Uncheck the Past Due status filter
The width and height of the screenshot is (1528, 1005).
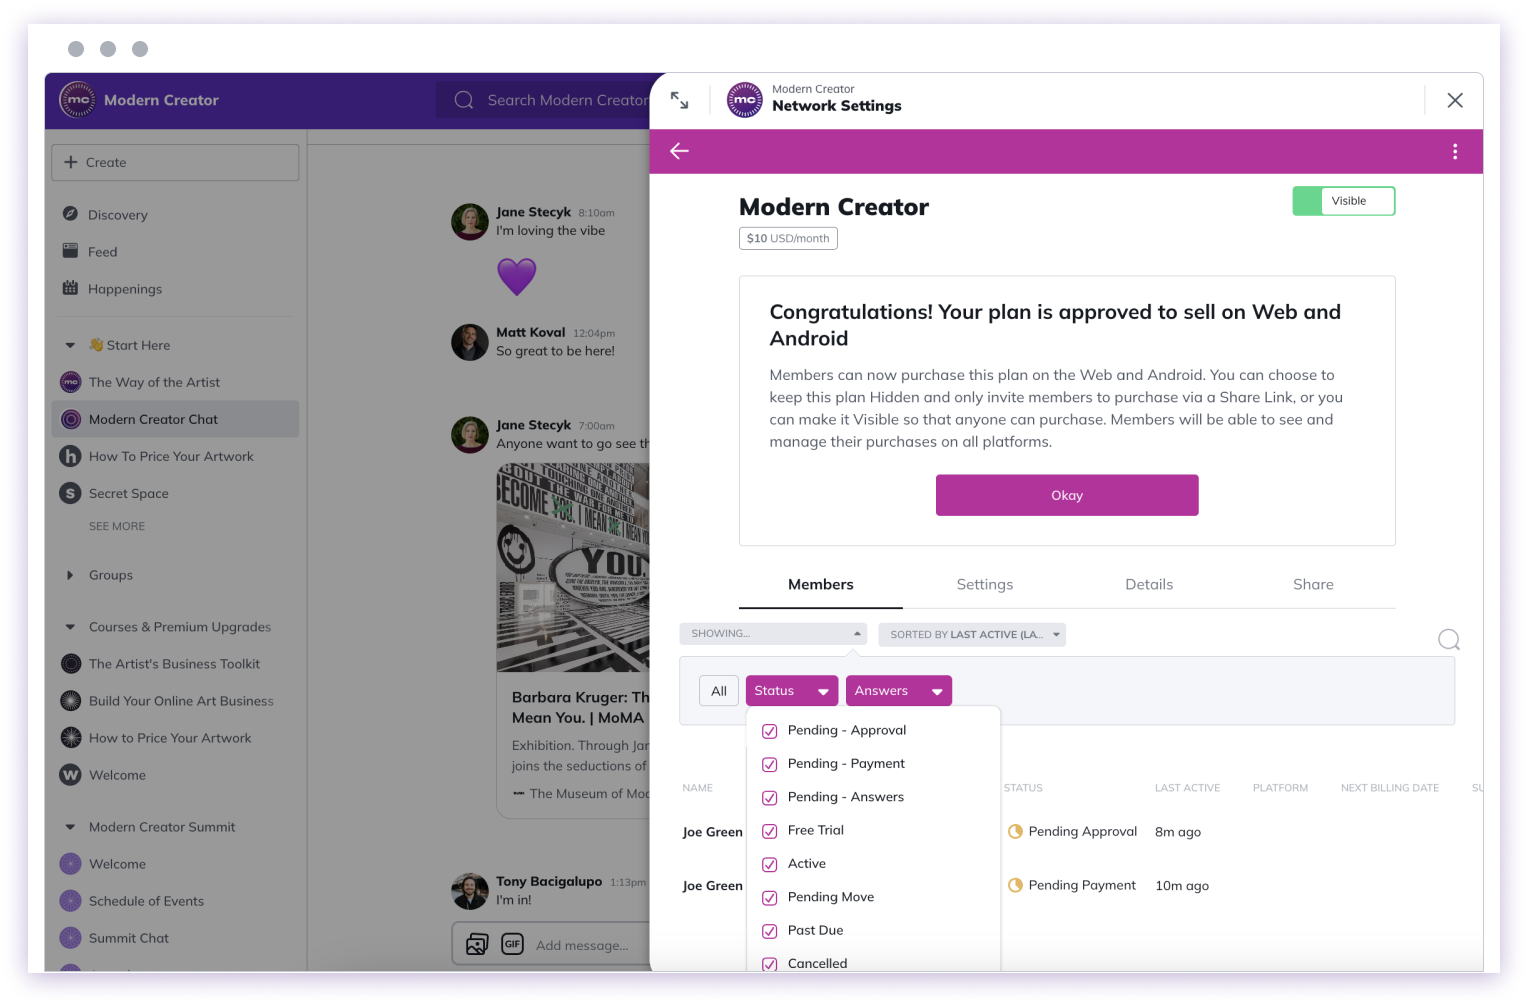click(770, 931)
